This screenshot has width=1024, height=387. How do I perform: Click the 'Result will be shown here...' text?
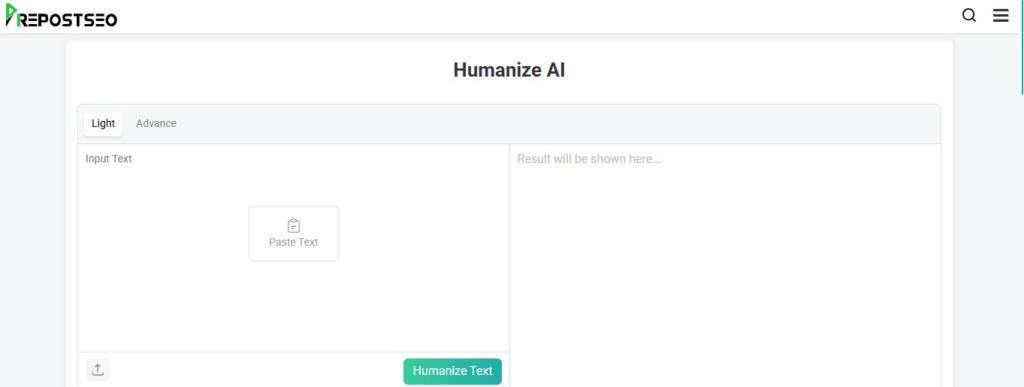click(x=589, y=159)
